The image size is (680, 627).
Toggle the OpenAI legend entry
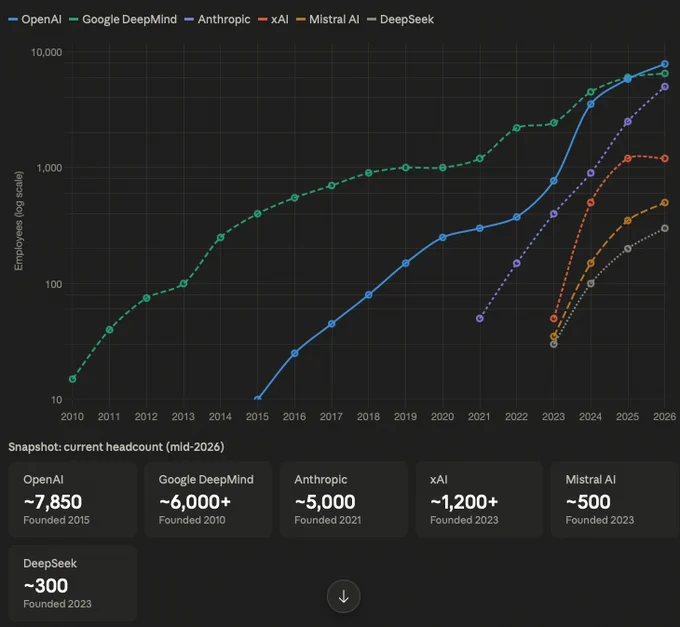point(35,20)
